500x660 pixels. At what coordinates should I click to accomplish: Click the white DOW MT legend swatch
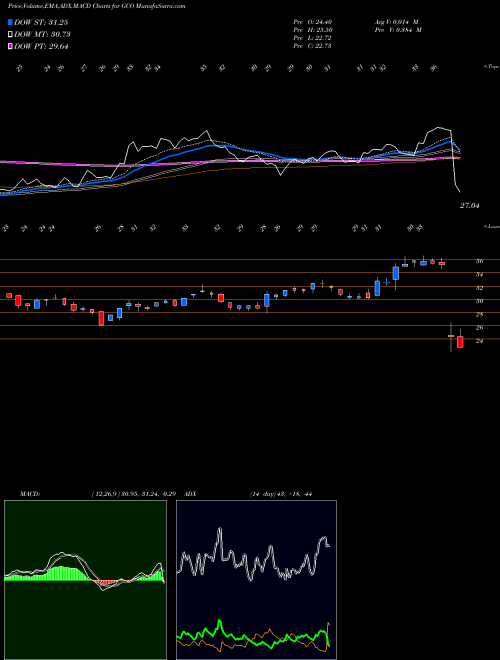10,35
